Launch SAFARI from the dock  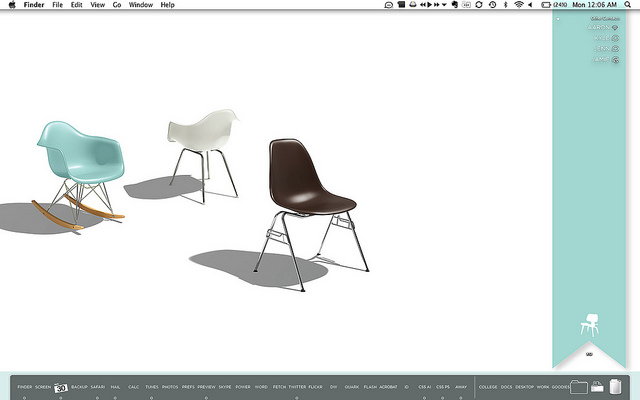98,387
